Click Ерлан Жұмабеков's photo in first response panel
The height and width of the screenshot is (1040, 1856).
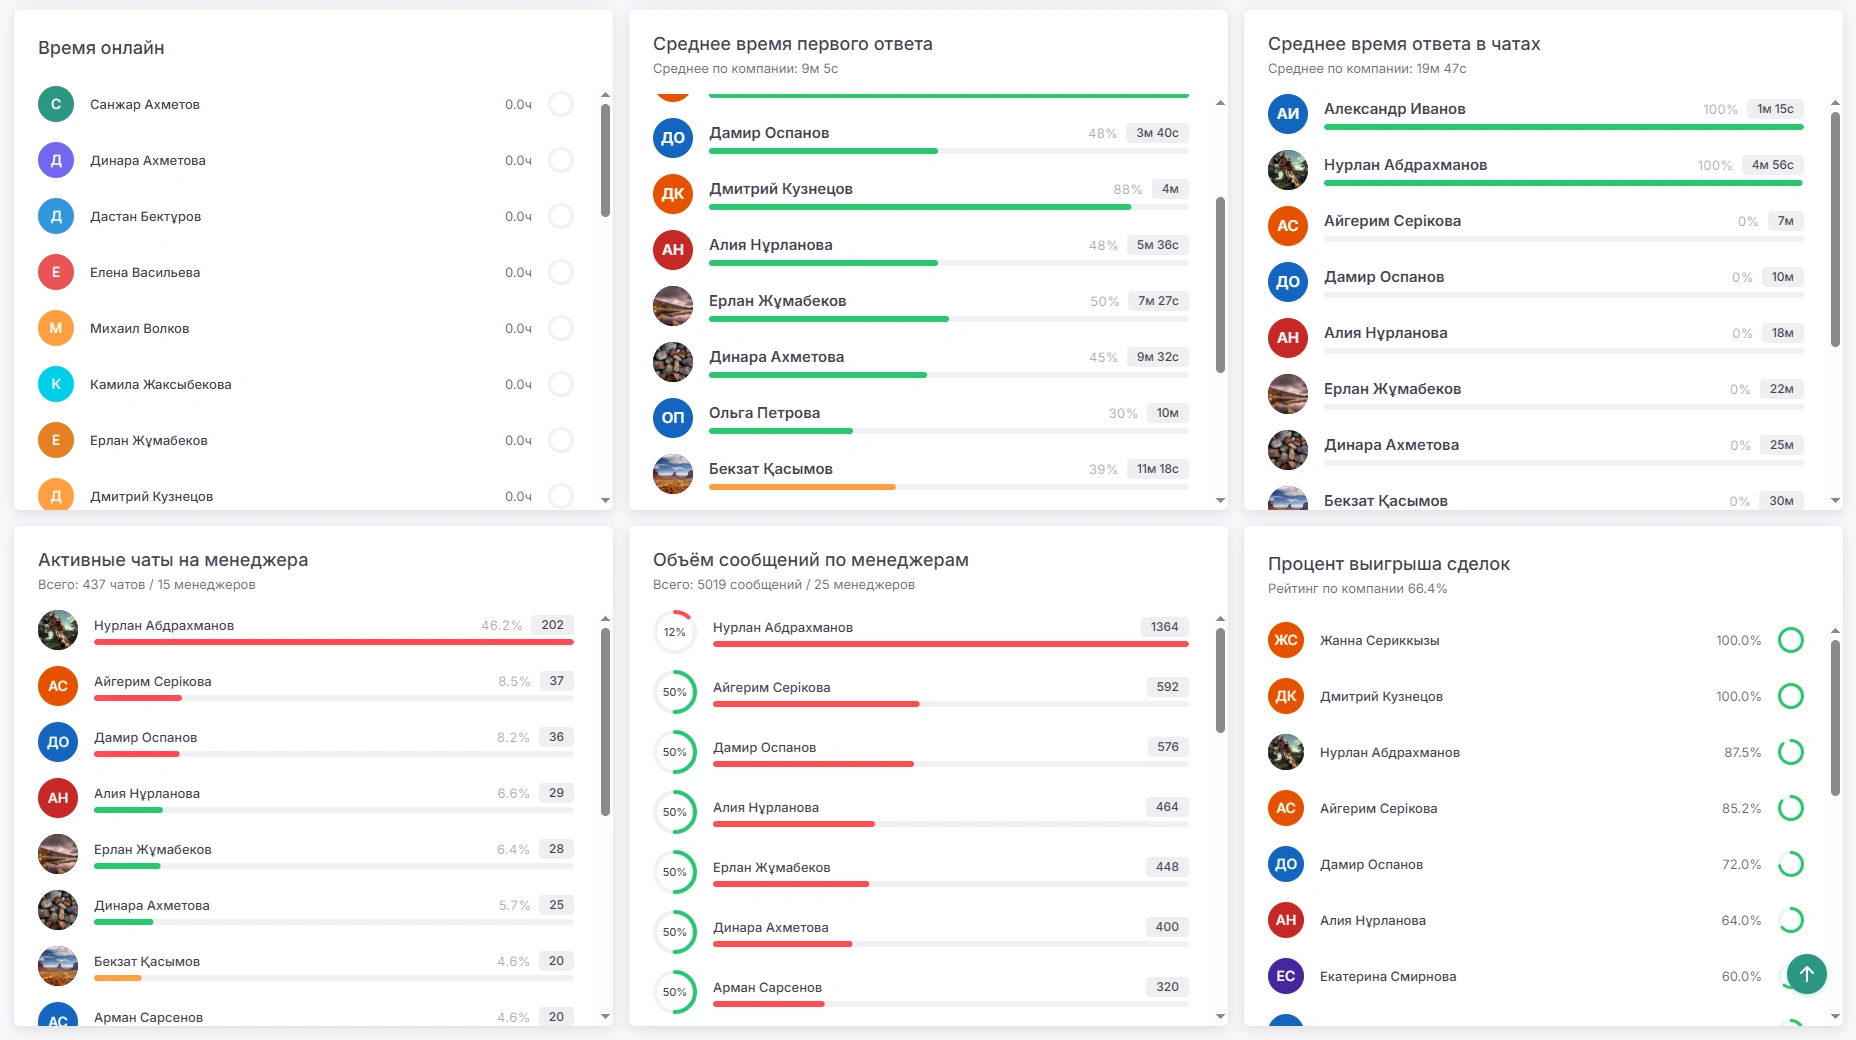pos(673,306)
